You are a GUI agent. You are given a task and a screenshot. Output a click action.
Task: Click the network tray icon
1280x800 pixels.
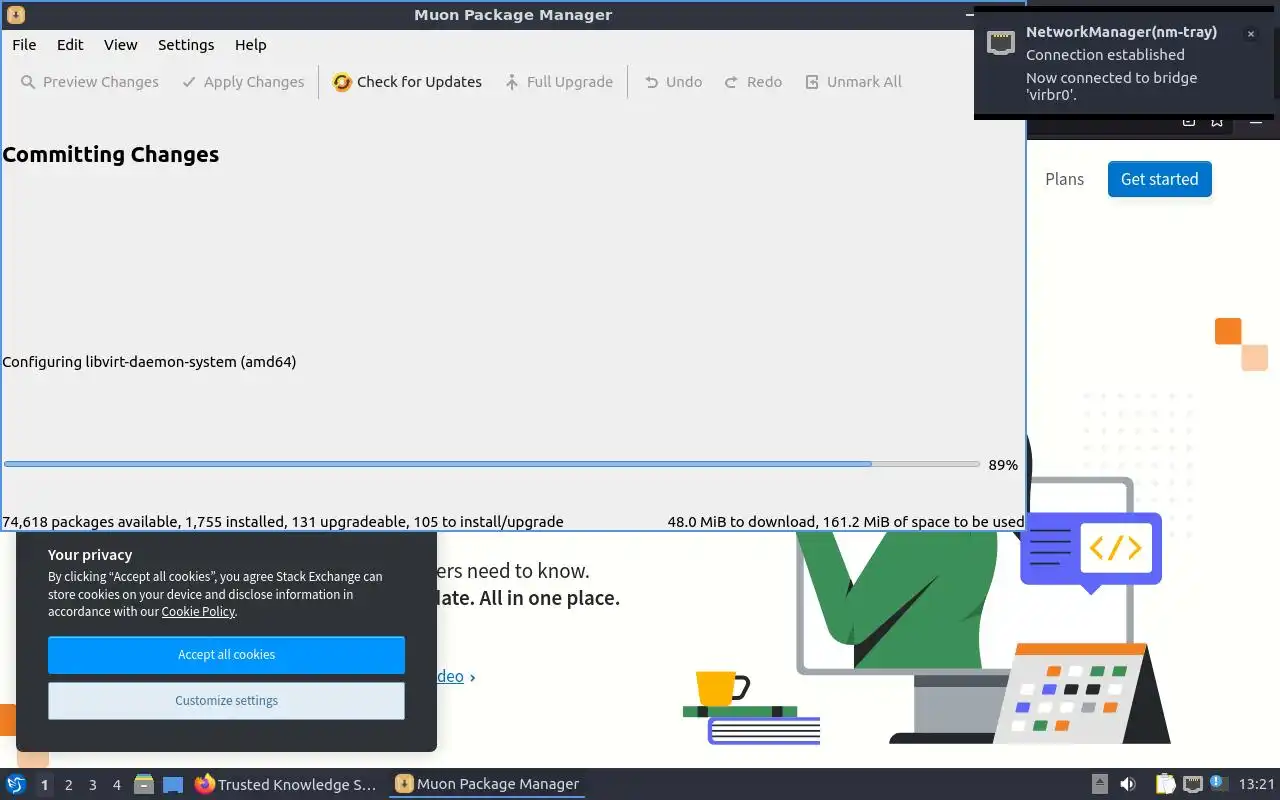1192,785
